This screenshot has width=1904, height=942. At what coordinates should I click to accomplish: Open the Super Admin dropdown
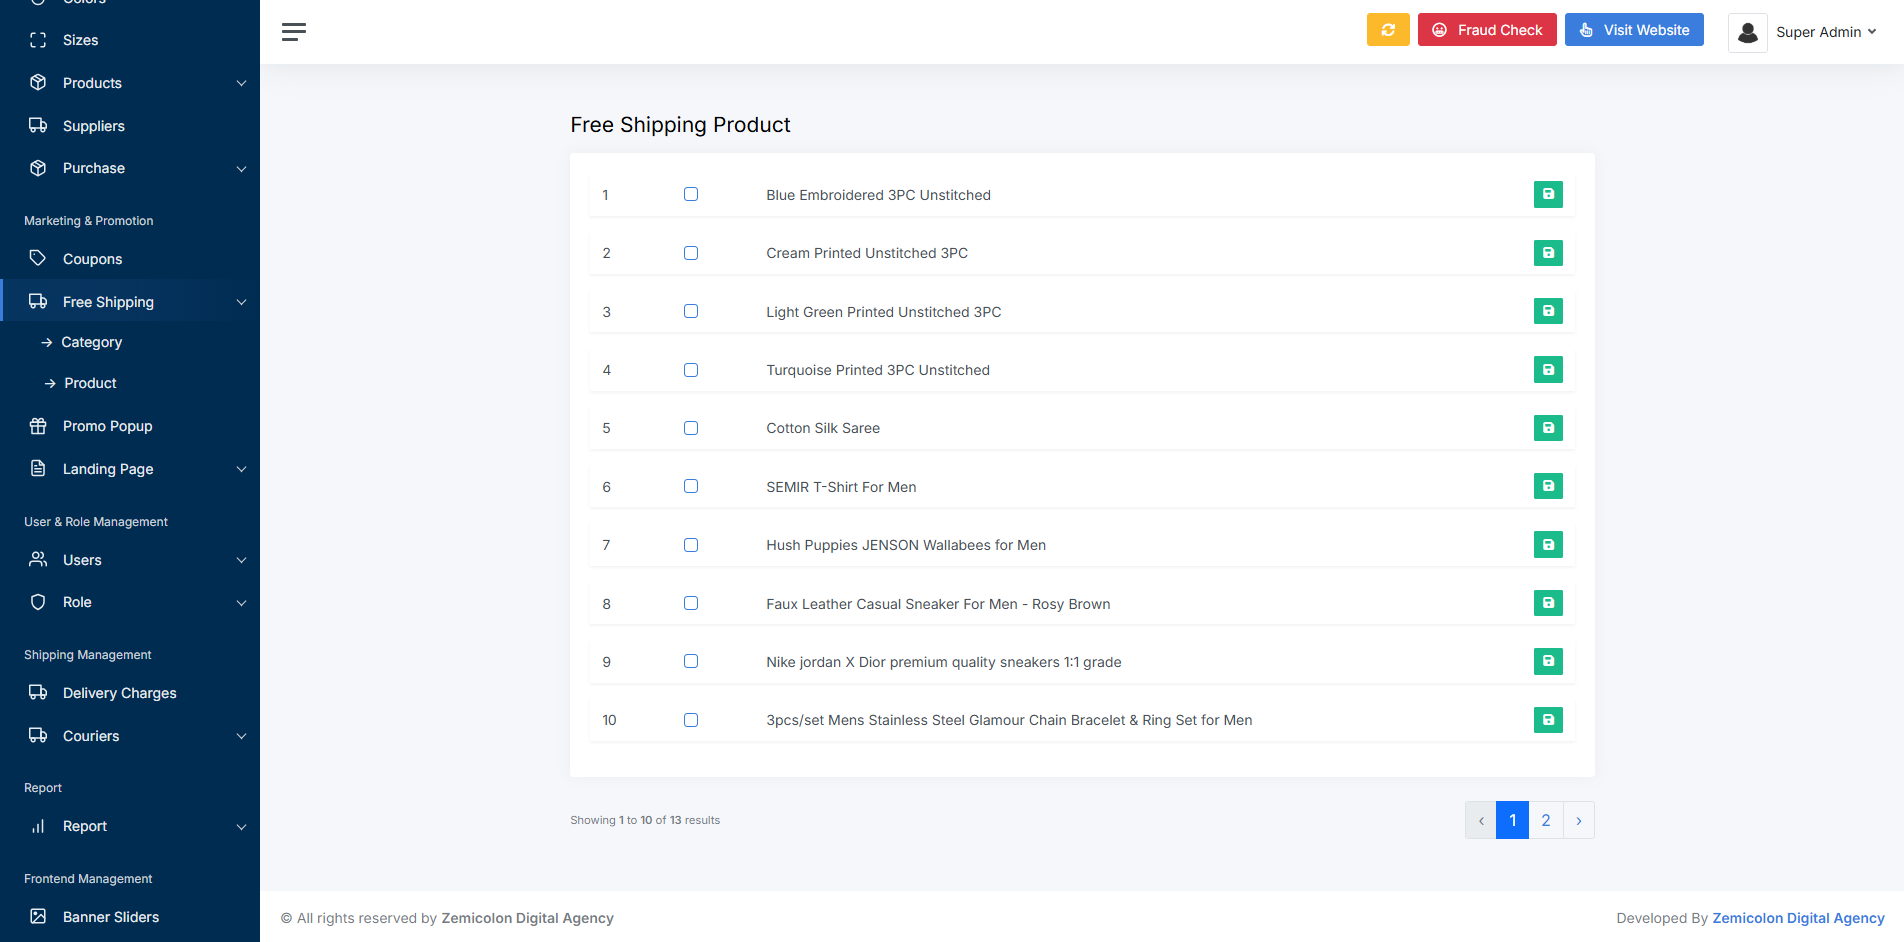1825,32
